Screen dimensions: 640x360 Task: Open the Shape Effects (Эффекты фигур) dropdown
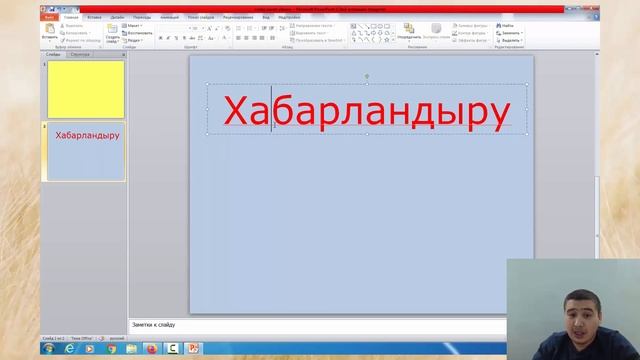tap(471, 40)
